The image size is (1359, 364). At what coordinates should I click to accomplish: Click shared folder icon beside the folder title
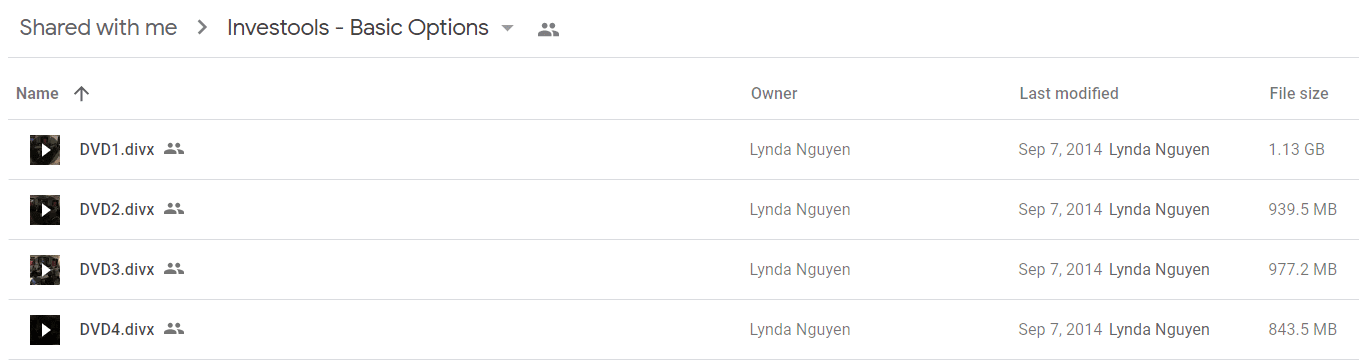tap(548, 29)
